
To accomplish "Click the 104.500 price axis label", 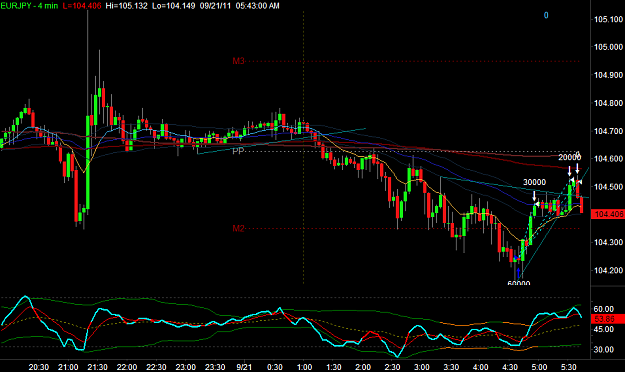I will (609, 187).
